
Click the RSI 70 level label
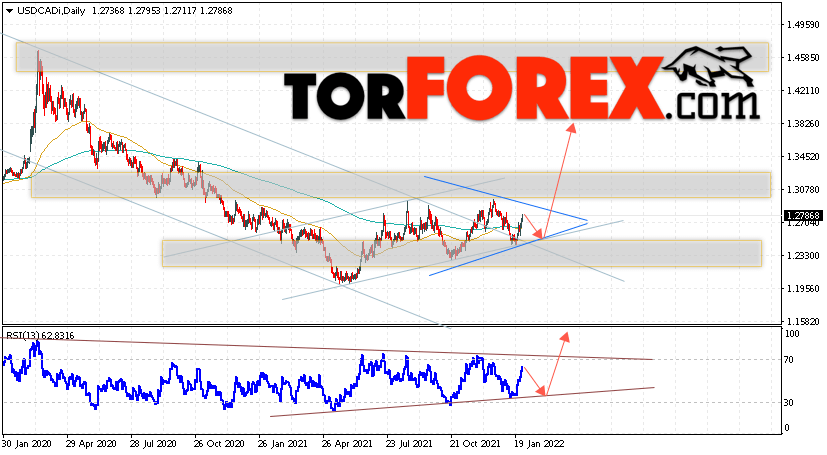pyautogui.click(x=789, y=360)
